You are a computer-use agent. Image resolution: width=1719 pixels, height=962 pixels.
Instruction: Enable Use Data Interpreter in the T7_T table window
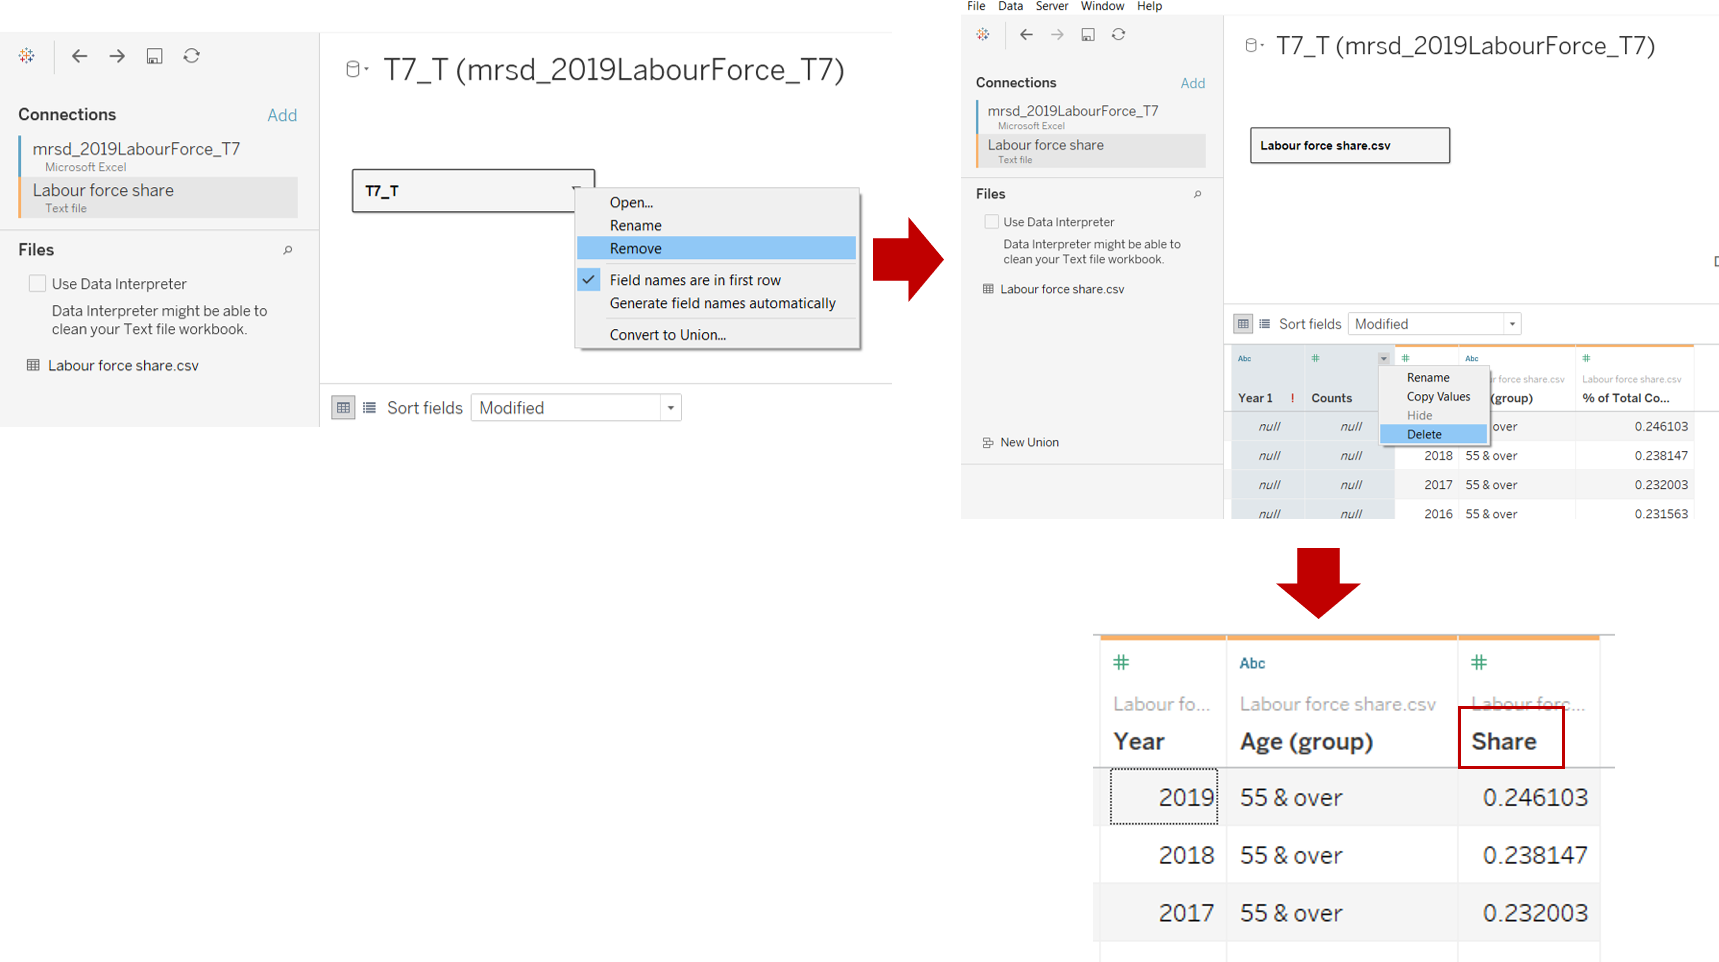[x=38, y=284]
